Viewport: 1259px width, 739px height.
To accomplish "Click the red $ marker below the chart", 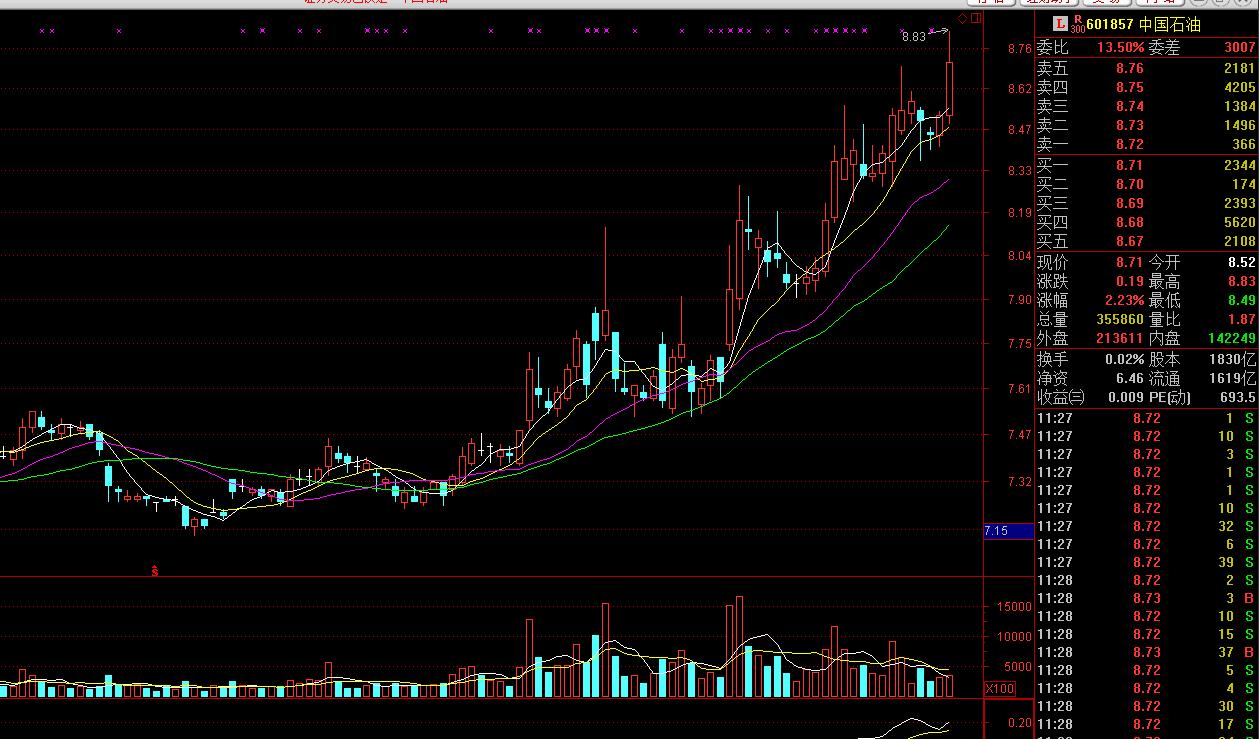I will 155,571.
